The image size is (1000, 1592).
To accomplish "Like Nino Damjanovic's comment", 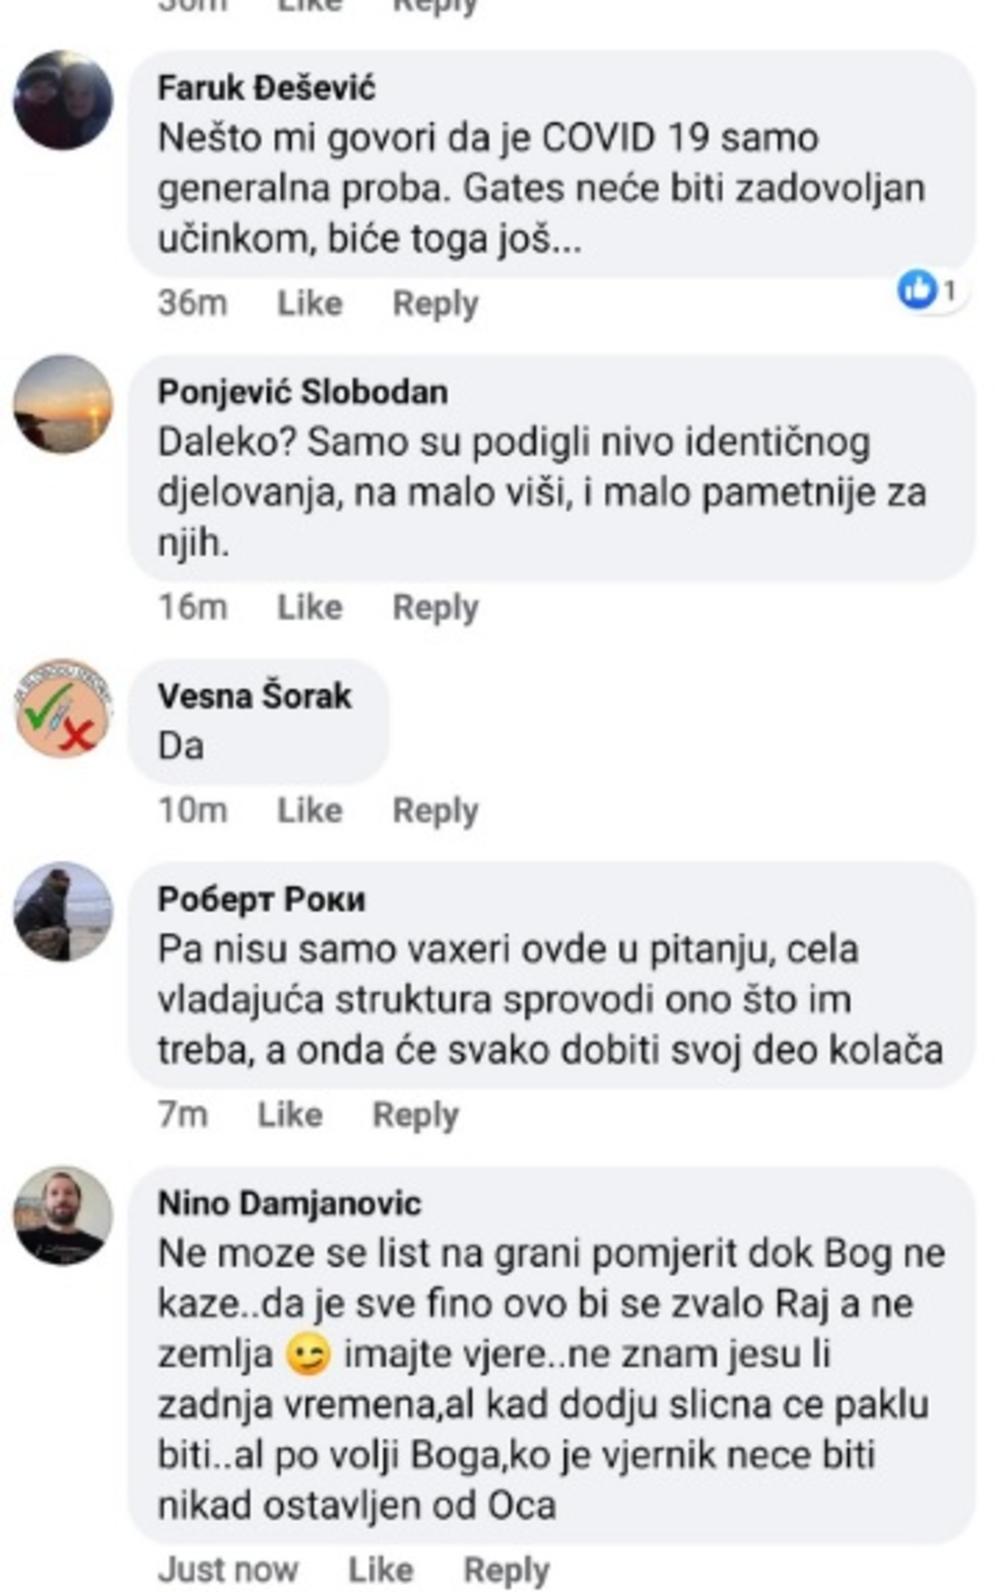I will coord(380,1570).
